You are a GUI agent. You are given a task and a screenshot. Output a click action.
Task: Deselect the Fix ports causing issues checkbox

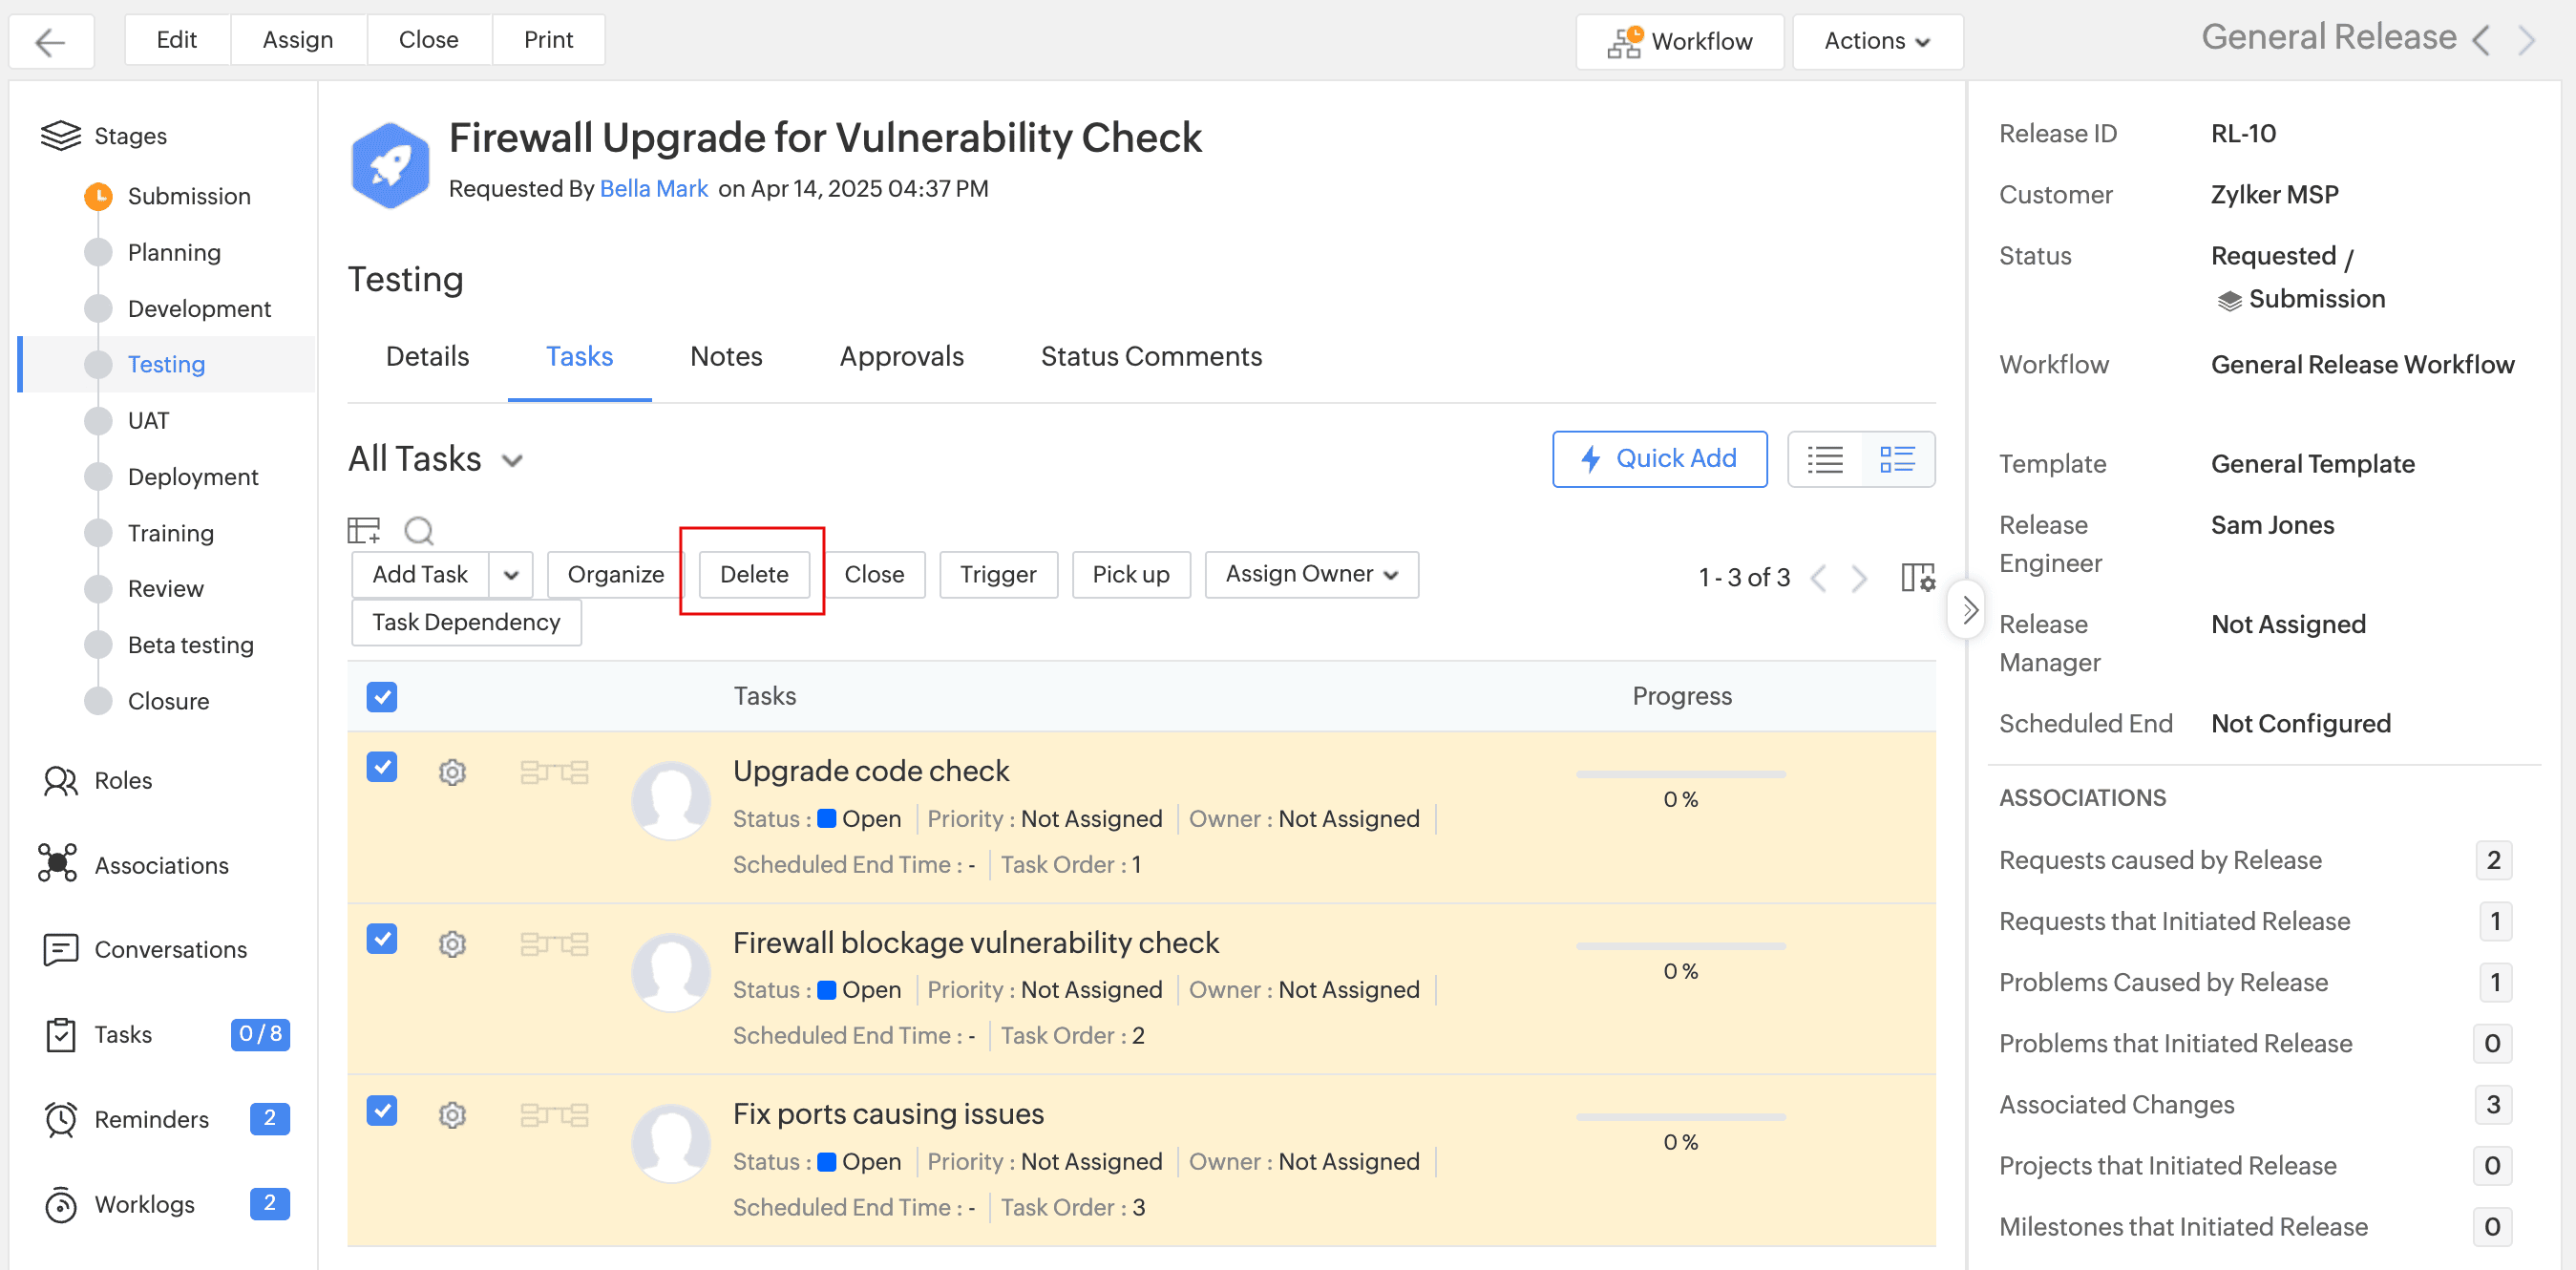pyautogui.click(x=381, y=1109)
